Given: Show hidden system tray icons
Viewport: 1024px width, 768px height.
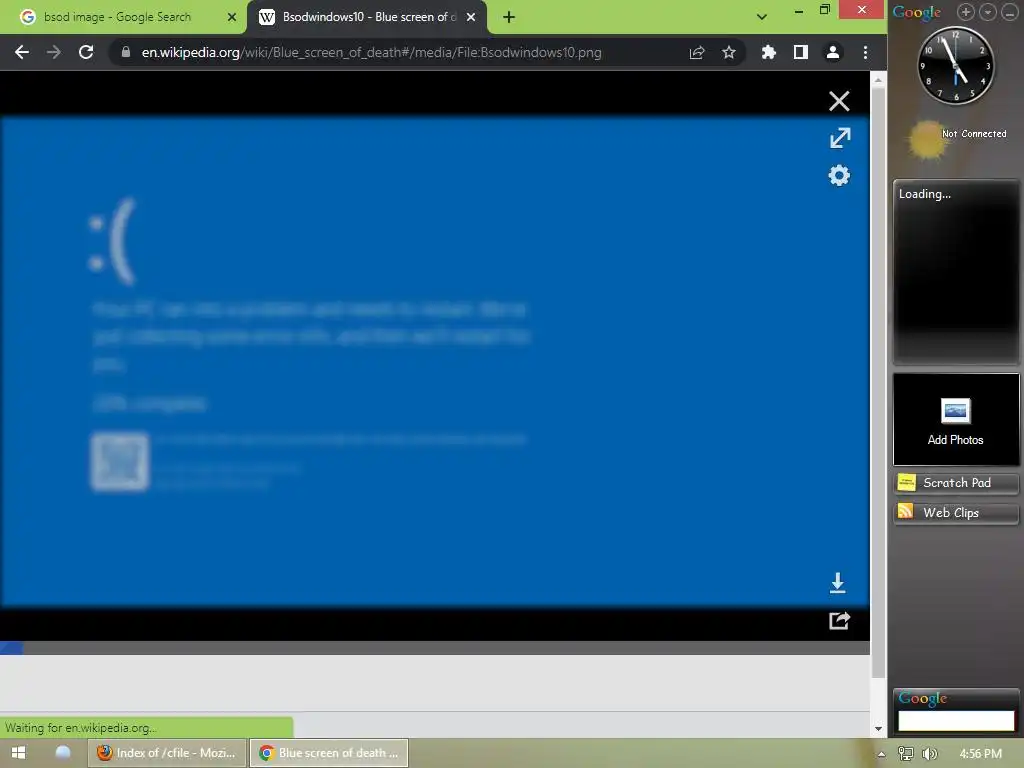Looking at the screenshot, I should [x=882, y=754].
